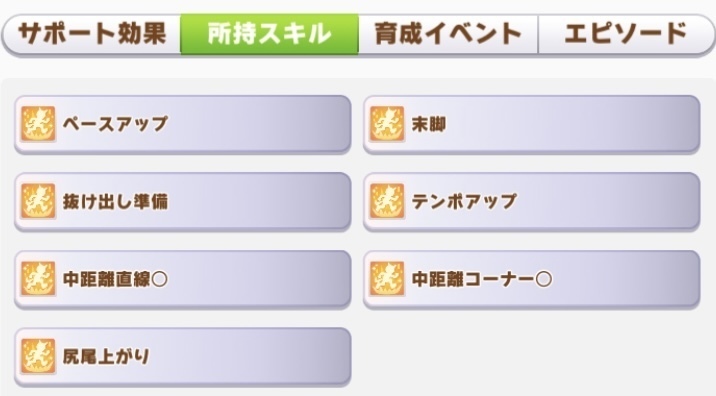The image size is (716, 396).
Task: Select the 抜け出し準備 skill label
Action: tap(115, 201)
